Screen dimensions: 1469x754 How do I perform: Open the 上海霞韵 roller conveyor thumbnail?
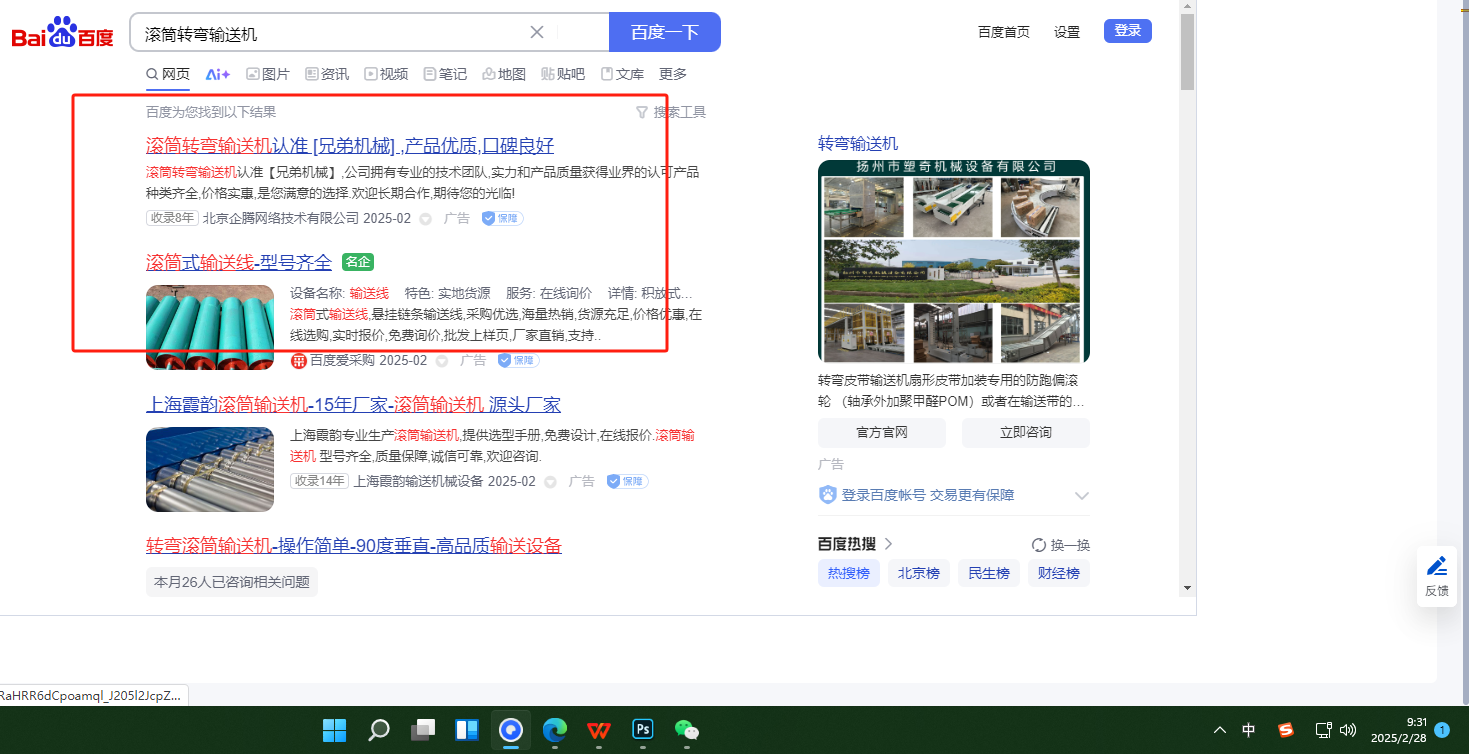tap(210, 470)
